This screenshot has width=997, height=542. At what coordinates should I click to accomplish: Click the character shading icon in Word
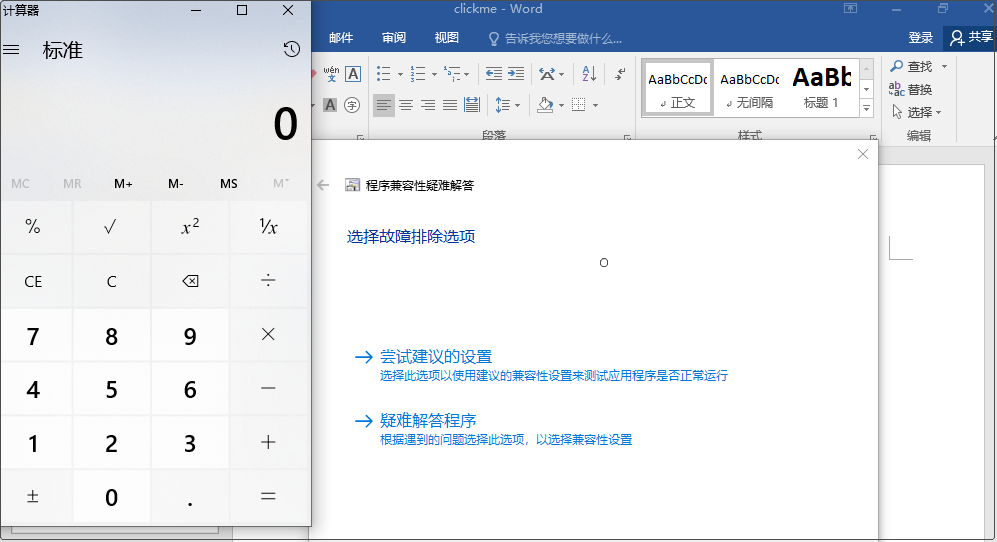pos(329,105)
